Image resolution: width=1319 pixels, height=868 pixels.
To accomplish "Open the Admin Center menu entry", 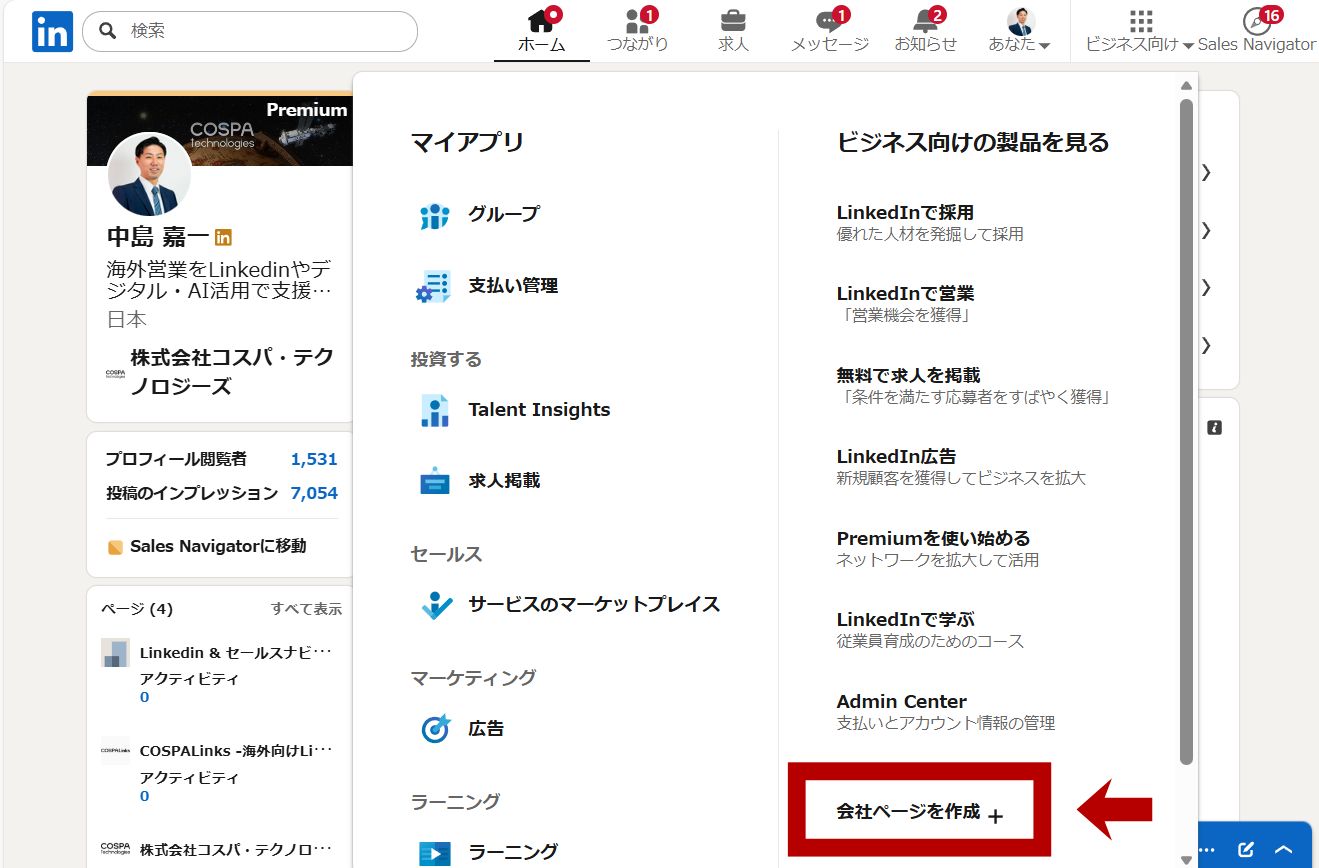I will [x=901, y=701].
